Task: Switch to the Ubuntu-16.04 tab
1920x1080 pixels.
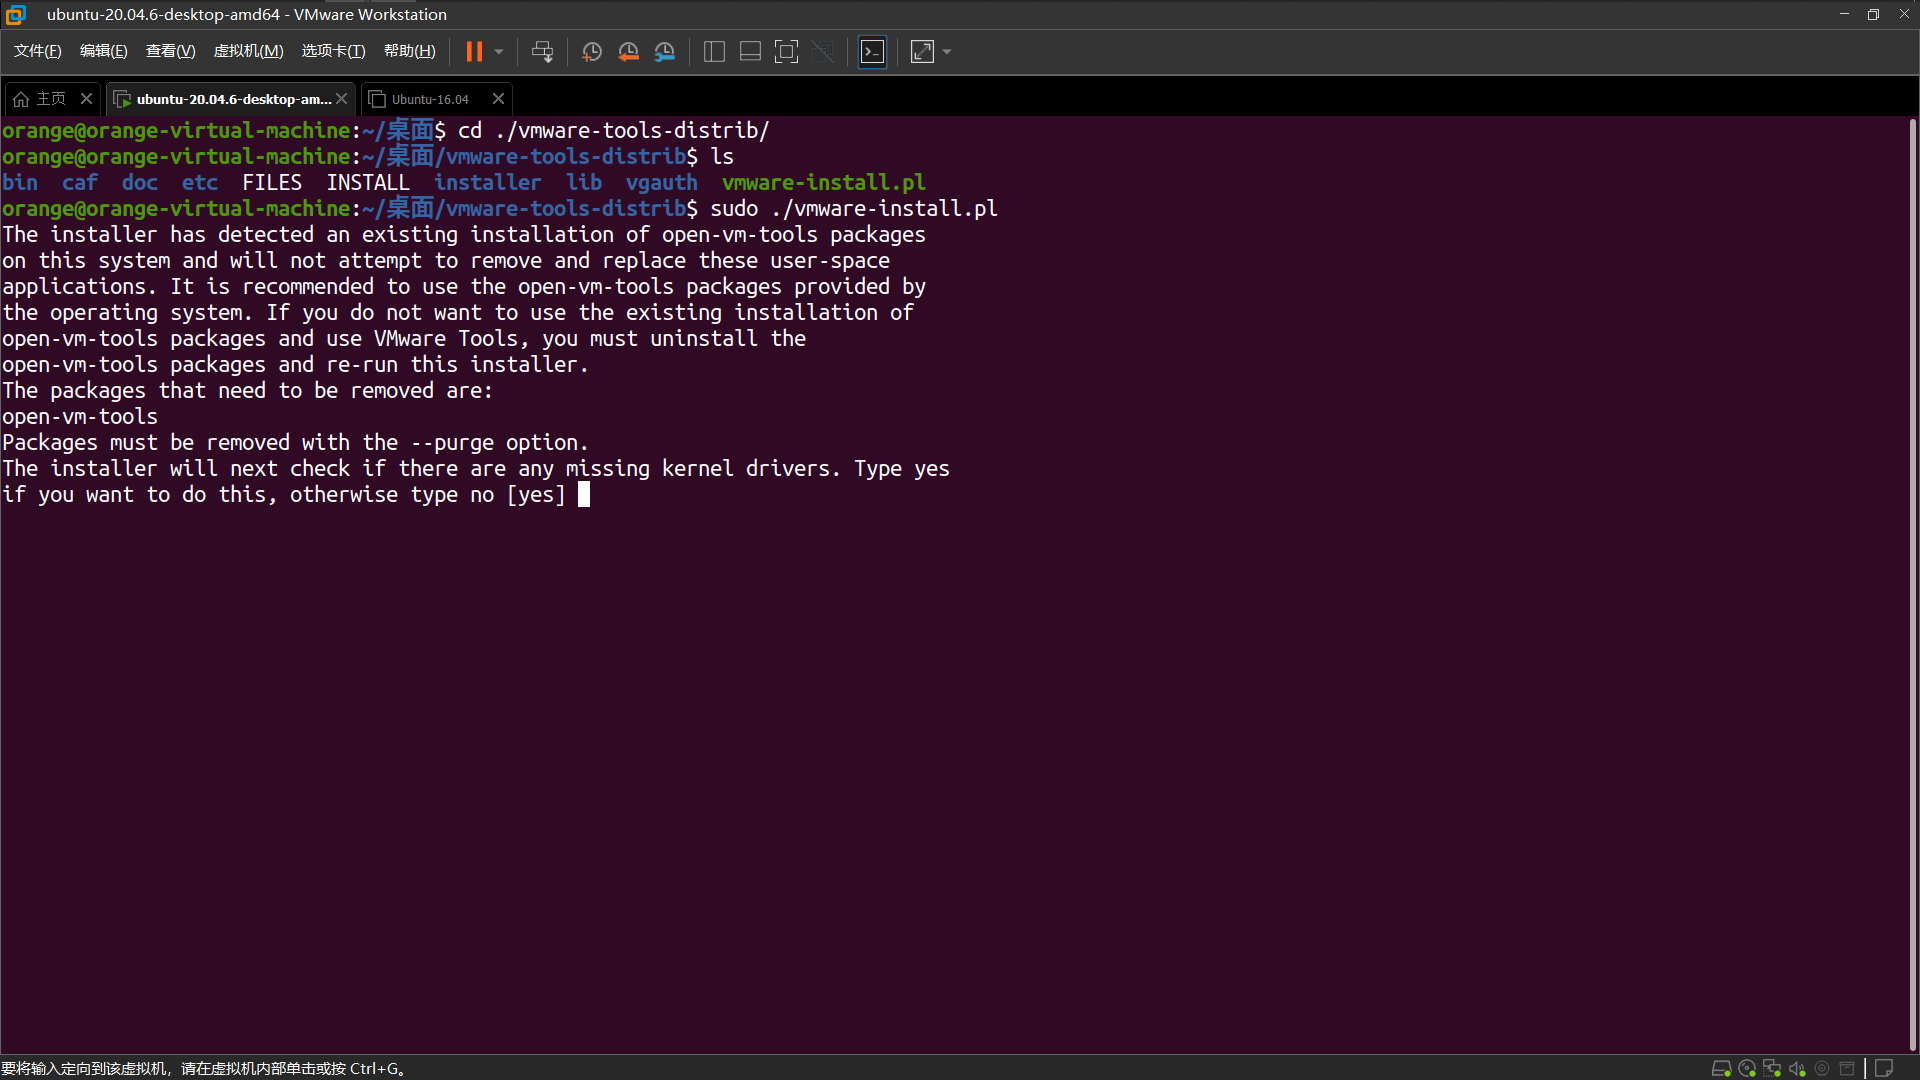Action: pos(430,99)
